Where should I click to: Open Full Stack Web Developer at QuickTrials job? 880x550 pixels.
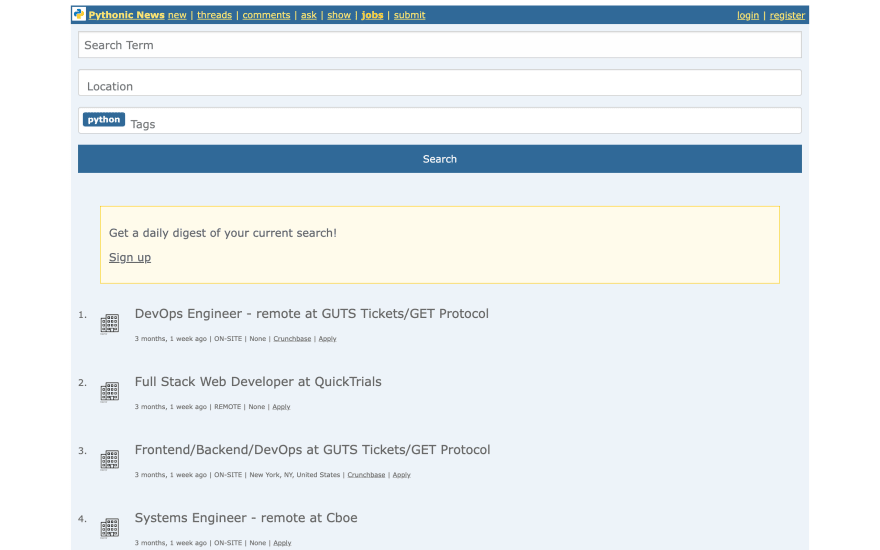pyautogui.click(x=258, y=382)
